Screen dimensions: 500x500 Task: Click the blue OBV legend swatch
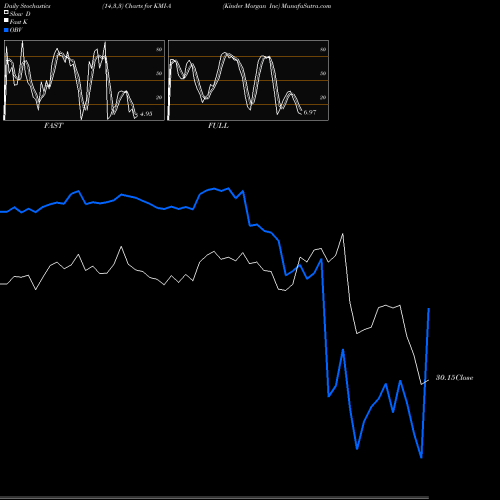pos(6,30)
